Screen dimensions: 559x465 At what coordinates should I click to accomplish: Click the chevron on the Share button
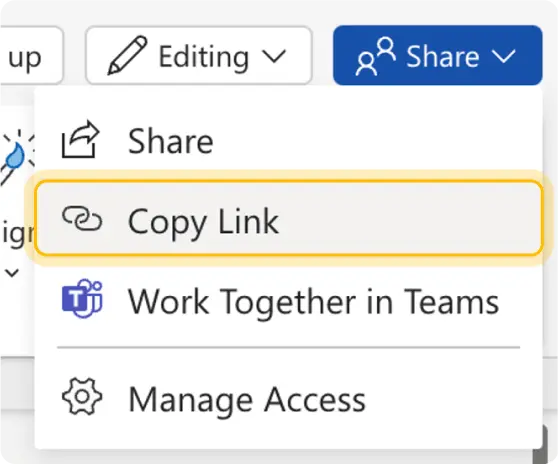pos(503,56)
